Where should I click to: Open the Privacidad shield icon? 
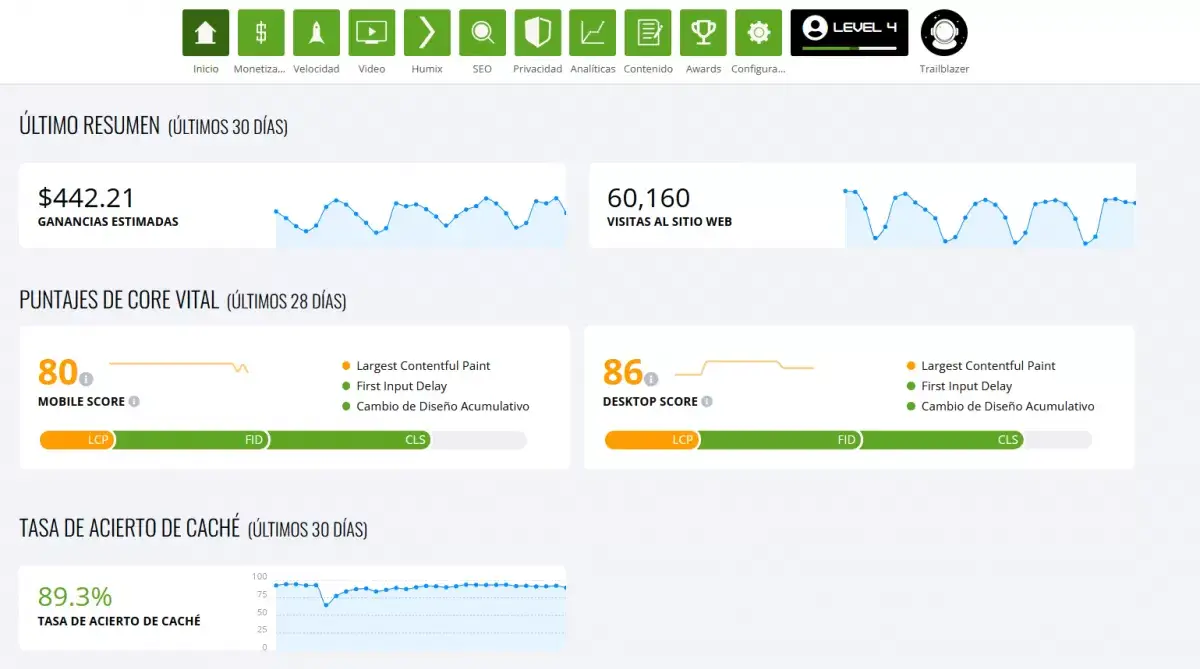[537, 33]
